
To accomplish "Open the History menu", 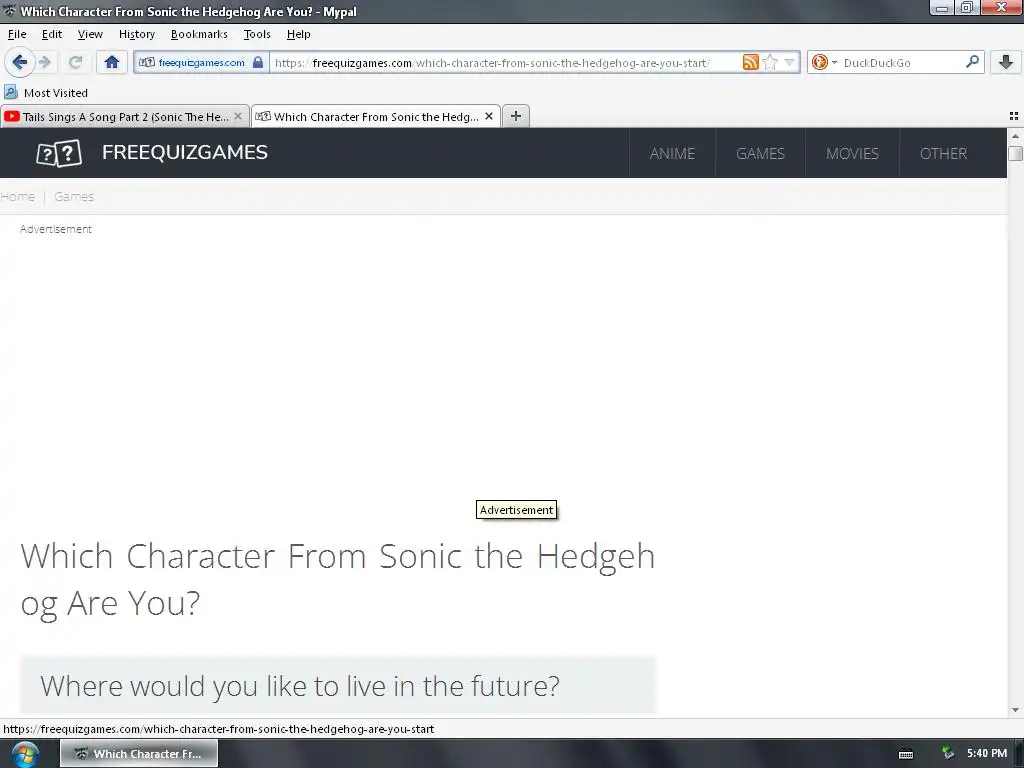I will pos(136,34).
